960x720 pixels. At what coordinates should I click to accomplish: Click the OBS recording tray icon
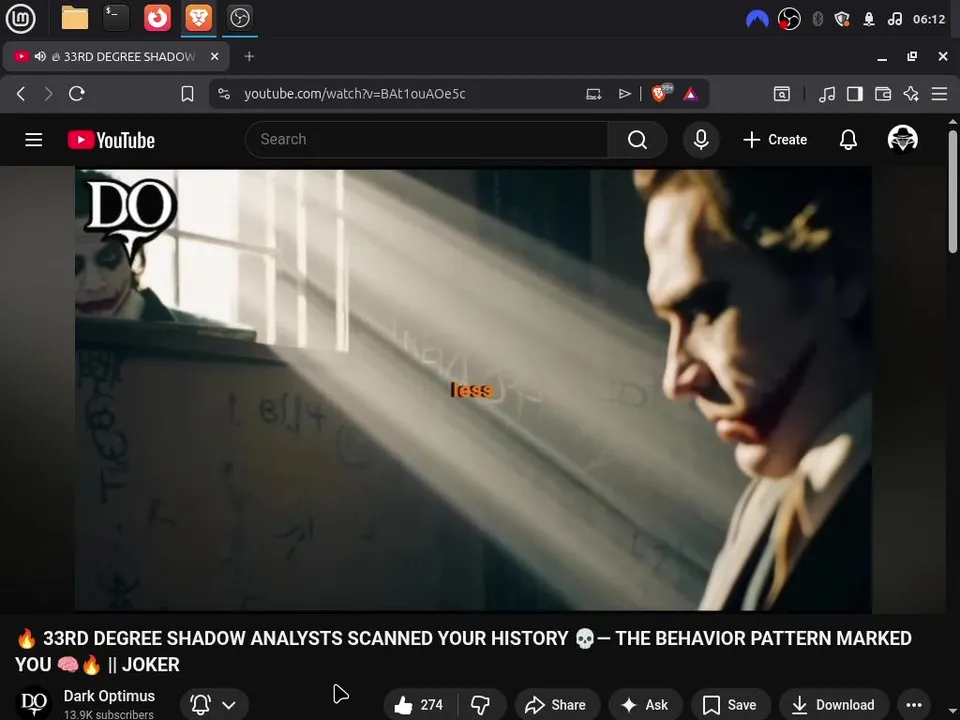[789, 20]
